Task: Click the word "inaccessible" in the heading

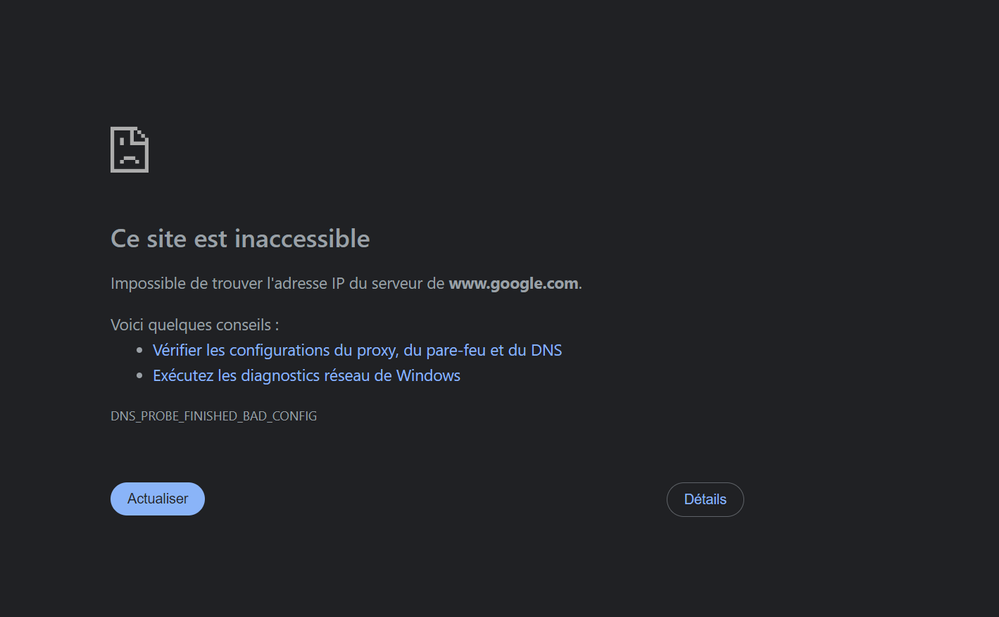Action: click(302, 239)
